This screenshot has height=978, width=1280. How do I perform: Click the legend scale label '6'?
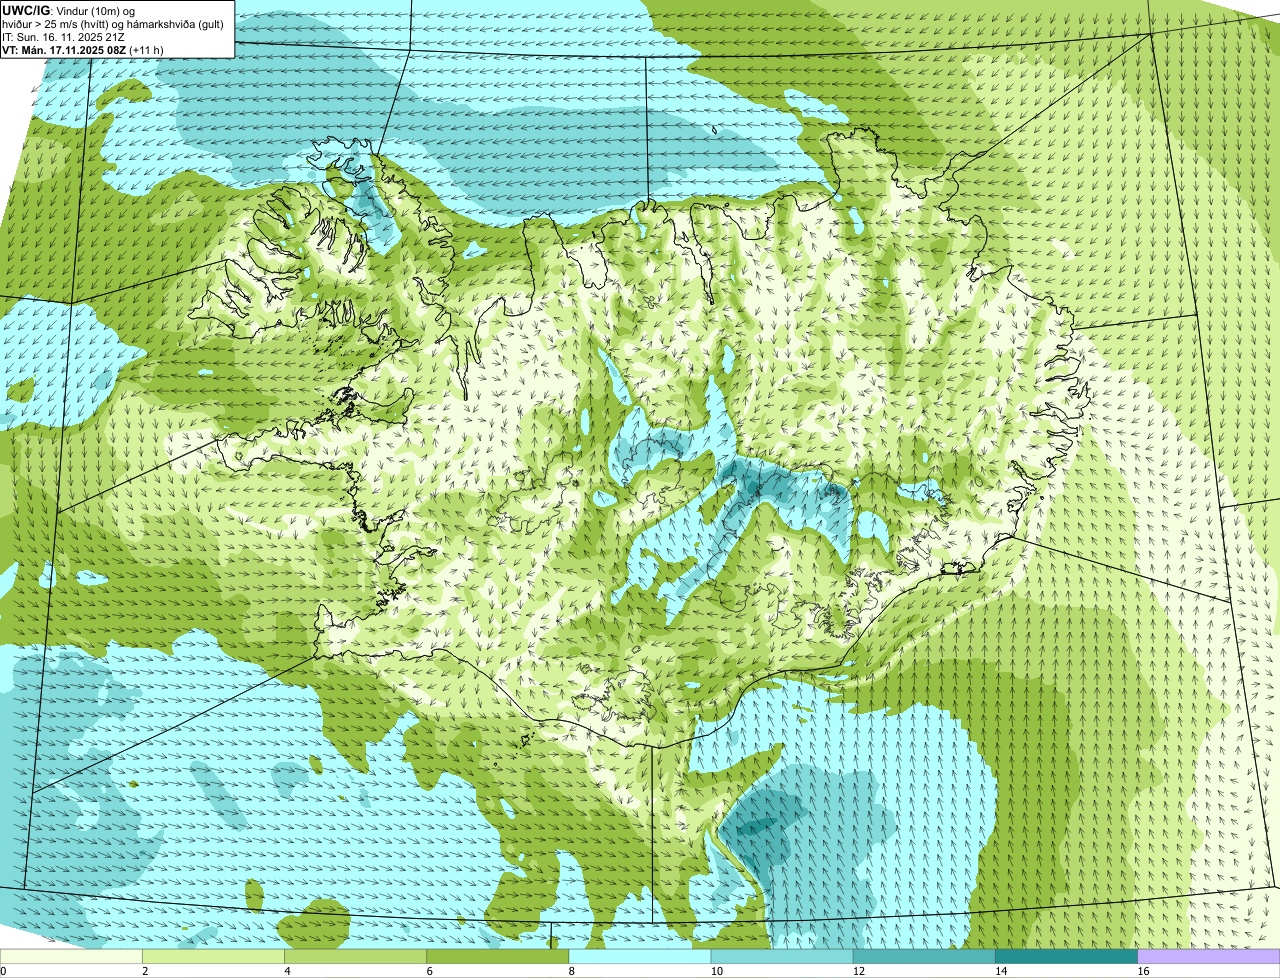pyautogui.click(x=430, y=971)
